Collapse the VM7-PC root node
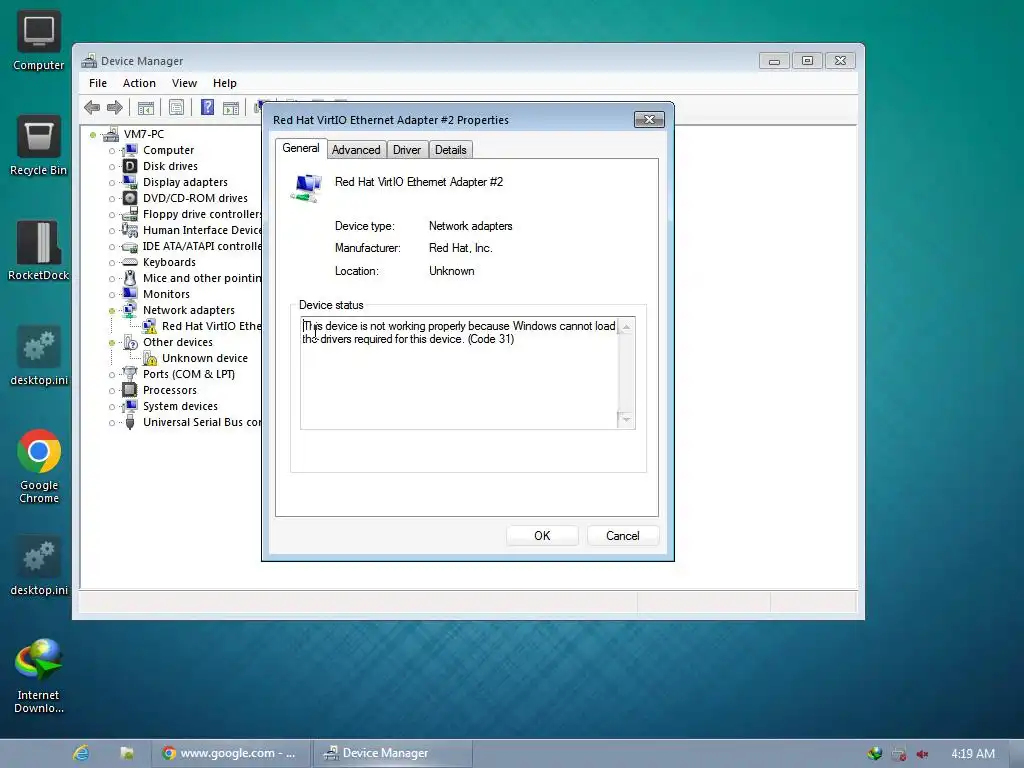1024x768 pixels. pyautogui.click(x=93, y=135)
